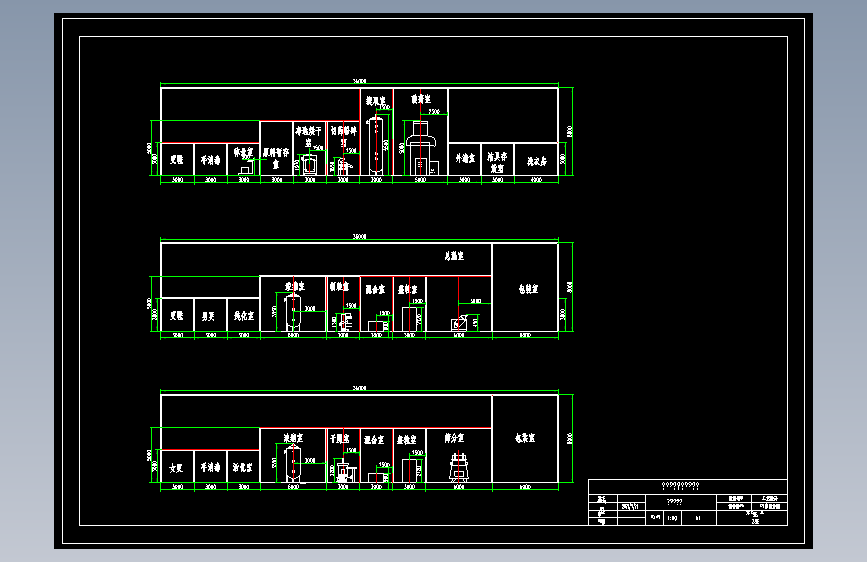867x562 pixels.
Task: Select the 混合室 label in middle section
Action: pyautogui.click(x=374, y=289)
